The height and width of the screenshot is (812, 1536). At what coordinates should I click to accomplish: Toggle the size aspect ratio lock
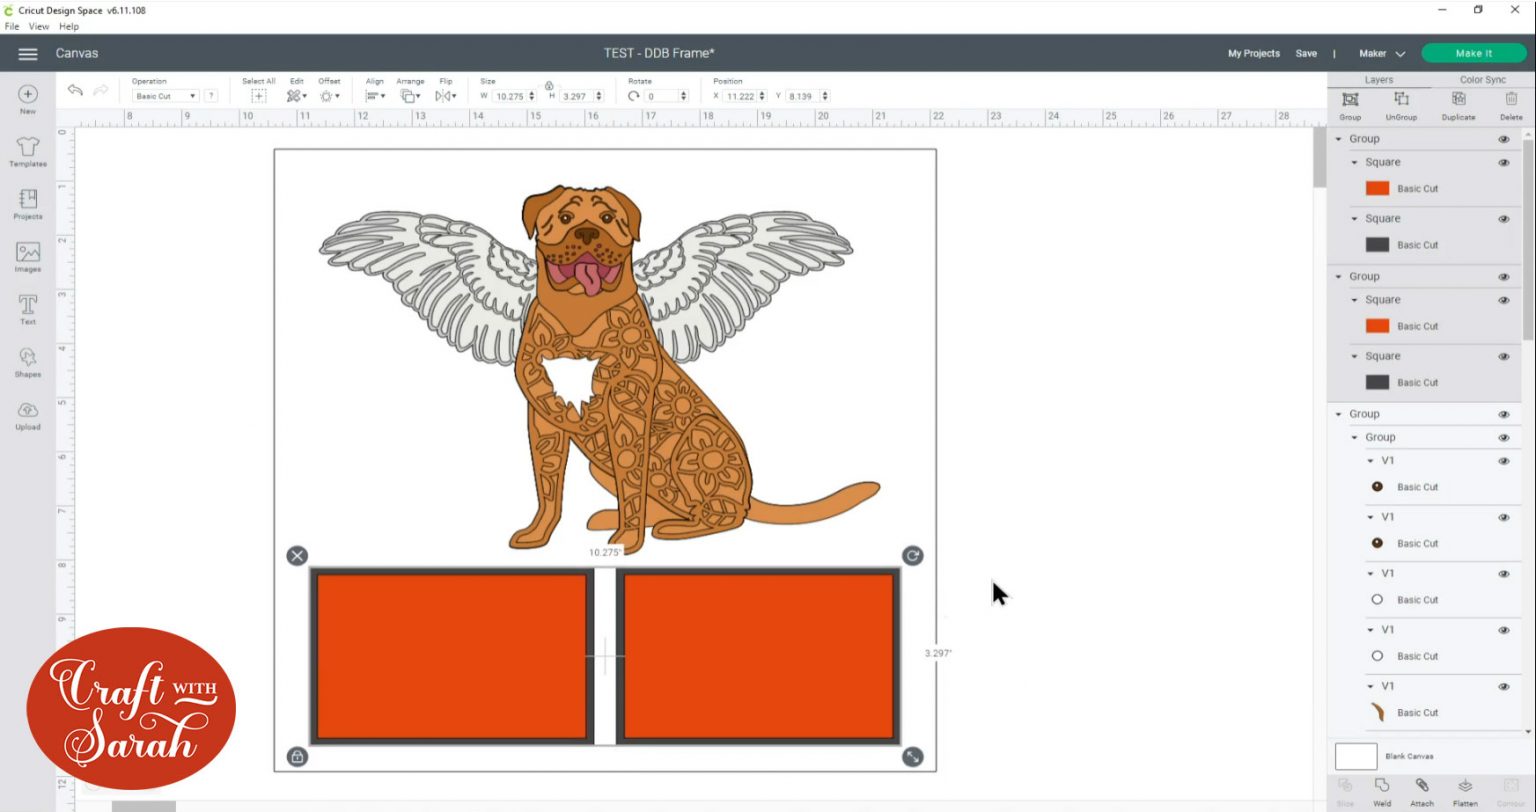point(549,86)
